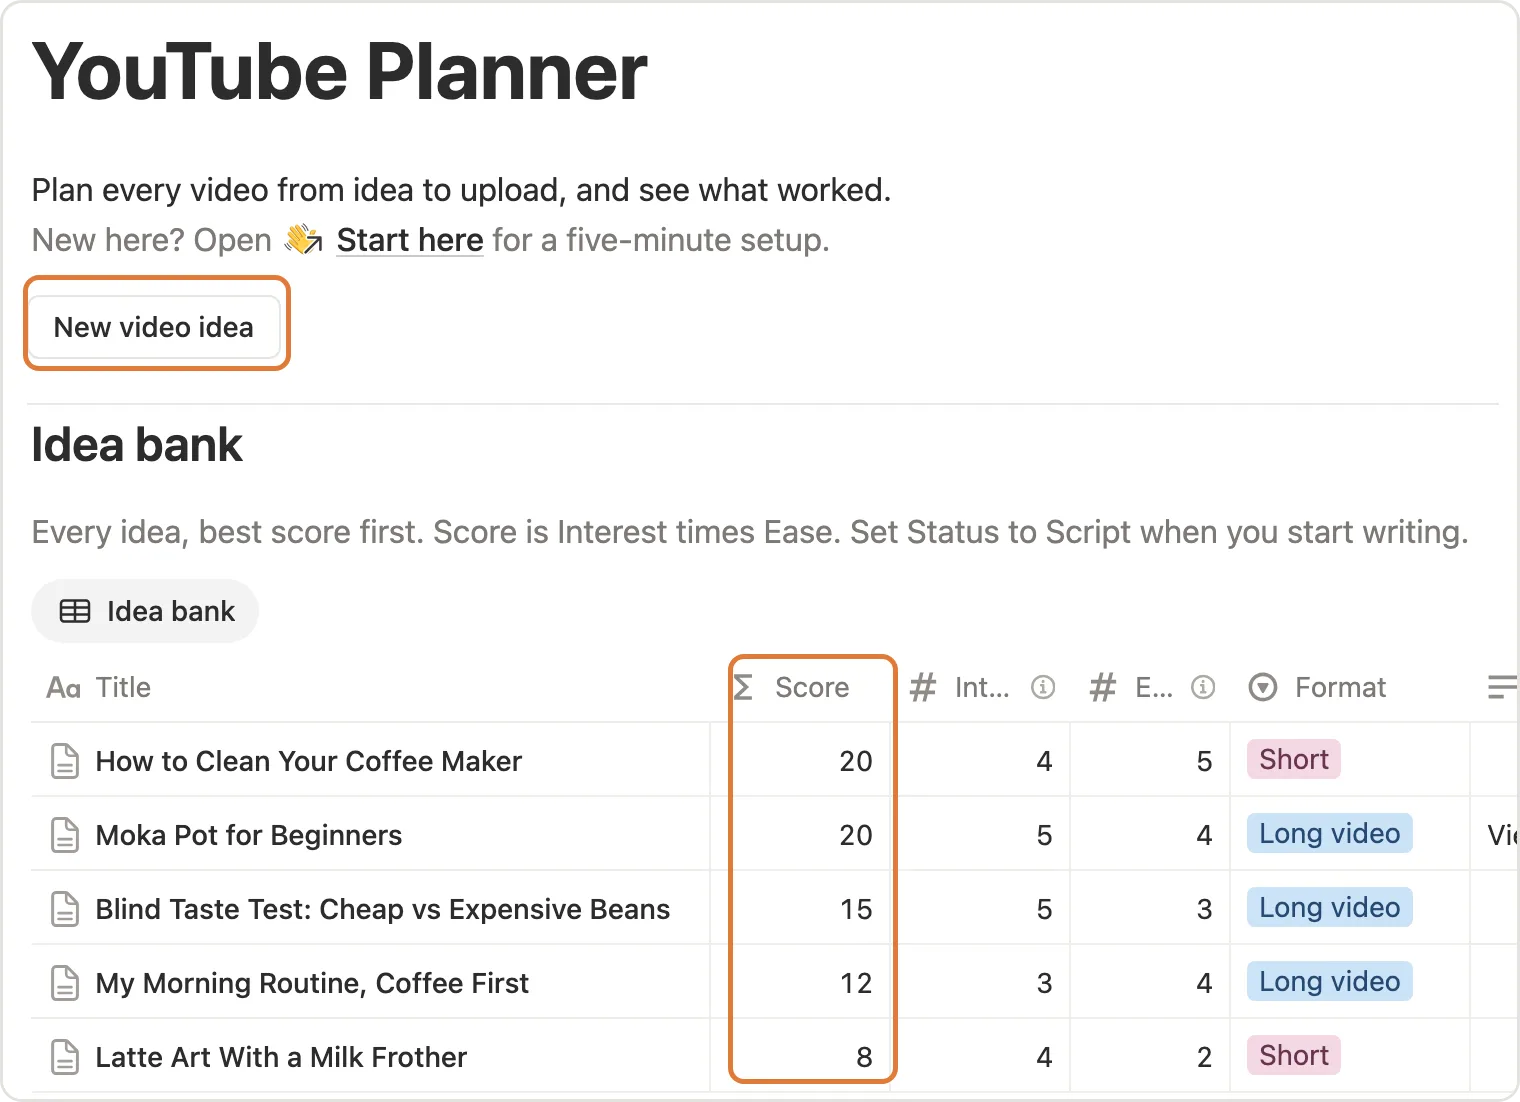Open the Start here link
This screenshot has width=1520, height=1102.
pos(410,240)
